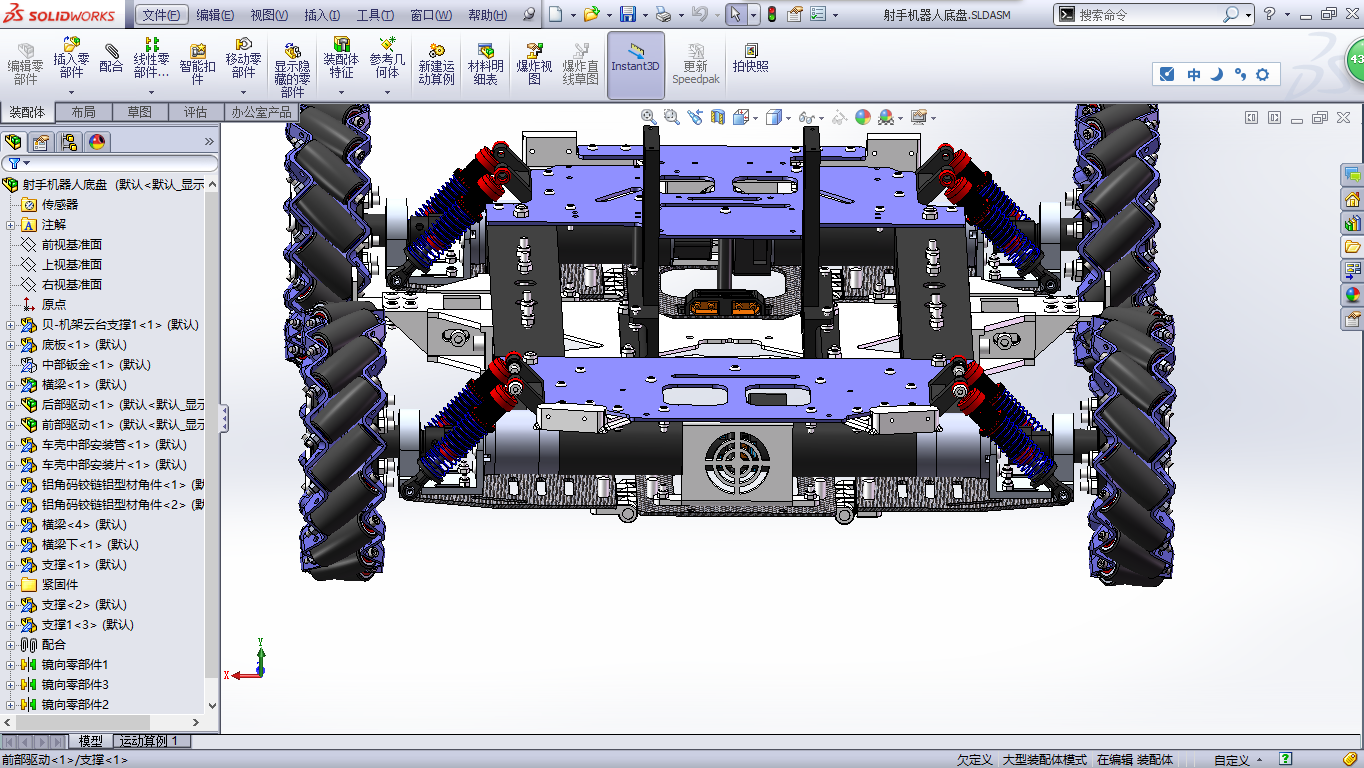The height and width of the screenshot is (768, 1364).
Task: Toggle the Select arrow cursor tool
Action: click(735, 14)
